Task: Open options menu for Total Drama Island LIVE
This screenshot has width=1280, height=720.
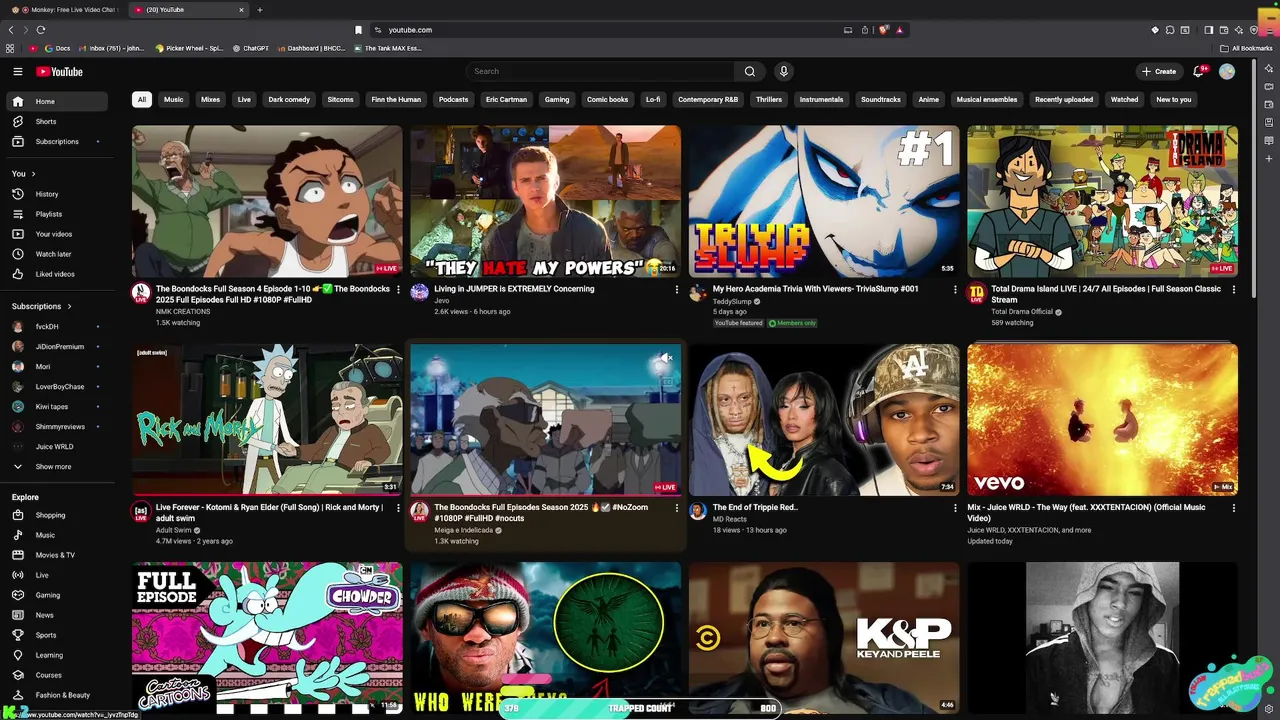Action: (1233, 289)
